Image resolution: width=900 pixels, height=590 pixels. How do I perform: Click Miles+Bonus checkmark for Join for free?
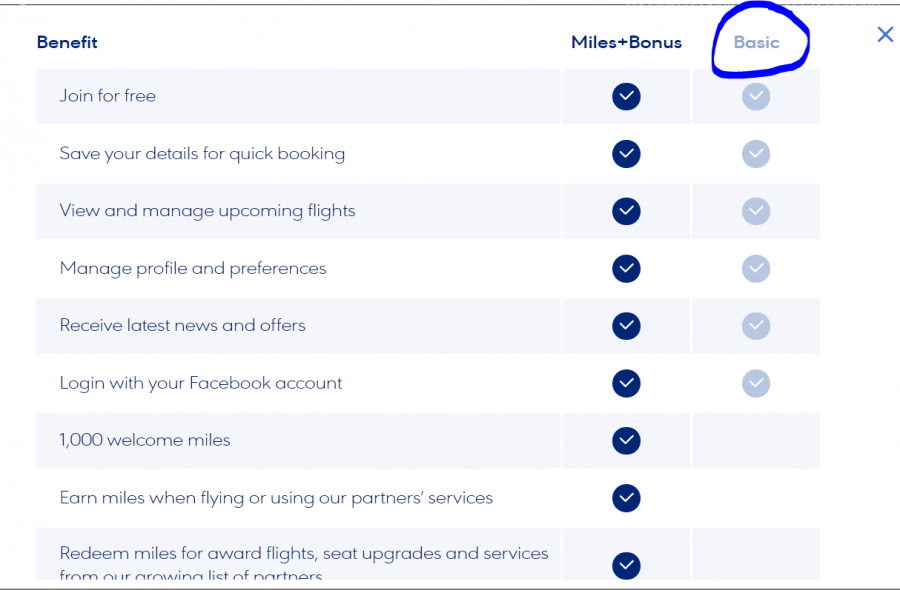coord(626,96)
